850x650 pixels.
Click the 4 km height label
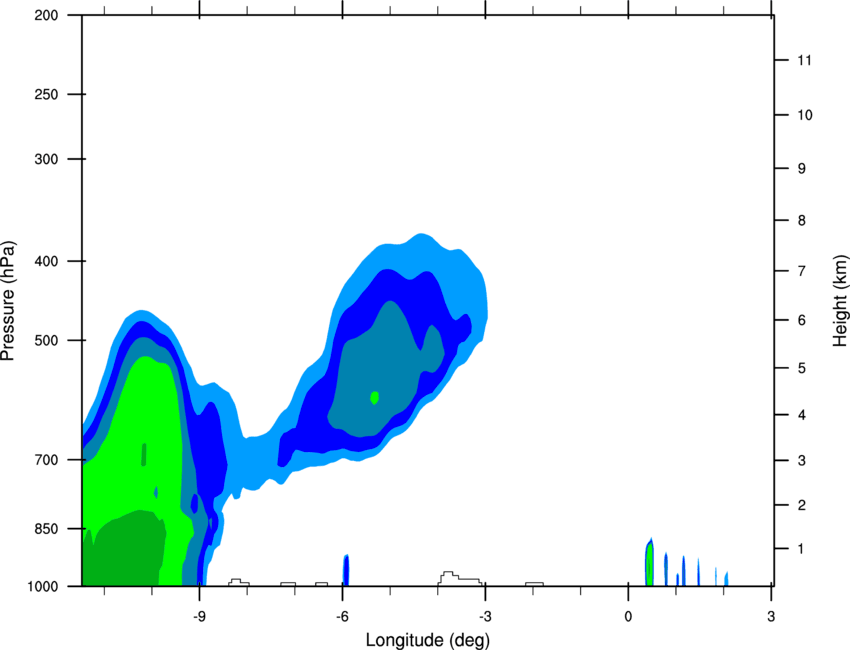(x=802, y=415)
